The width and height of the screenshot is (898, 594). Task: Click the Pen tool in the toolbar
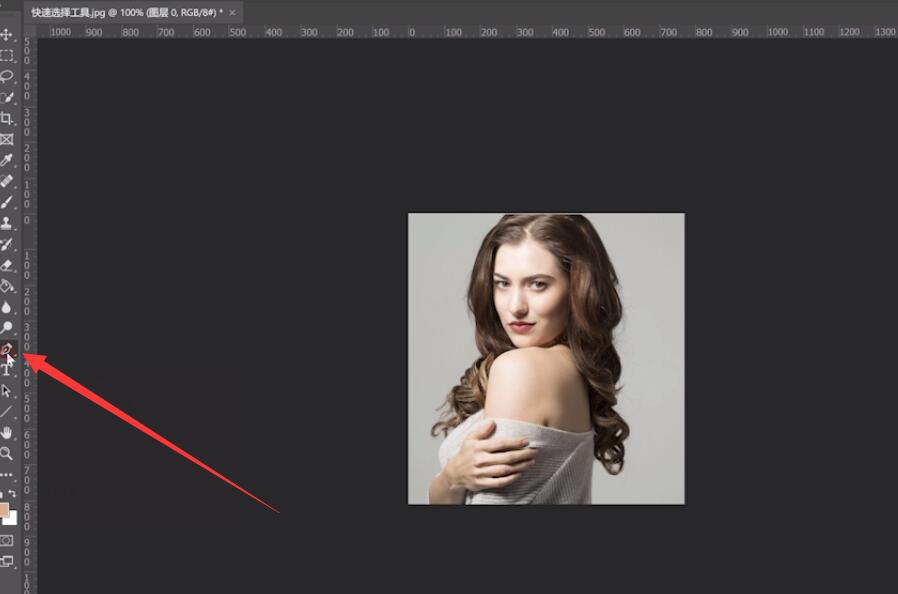[x=7, y=350]
